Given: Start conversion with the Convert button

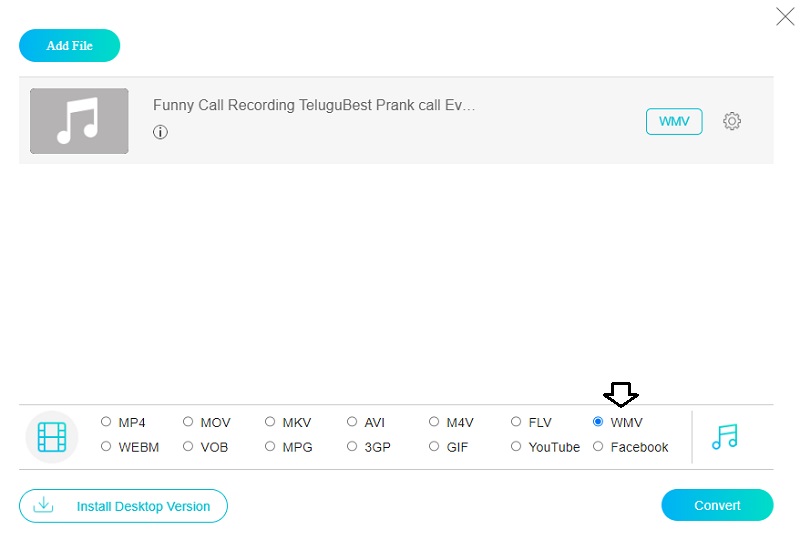Looking at the screenshot, I should point(717,505).
